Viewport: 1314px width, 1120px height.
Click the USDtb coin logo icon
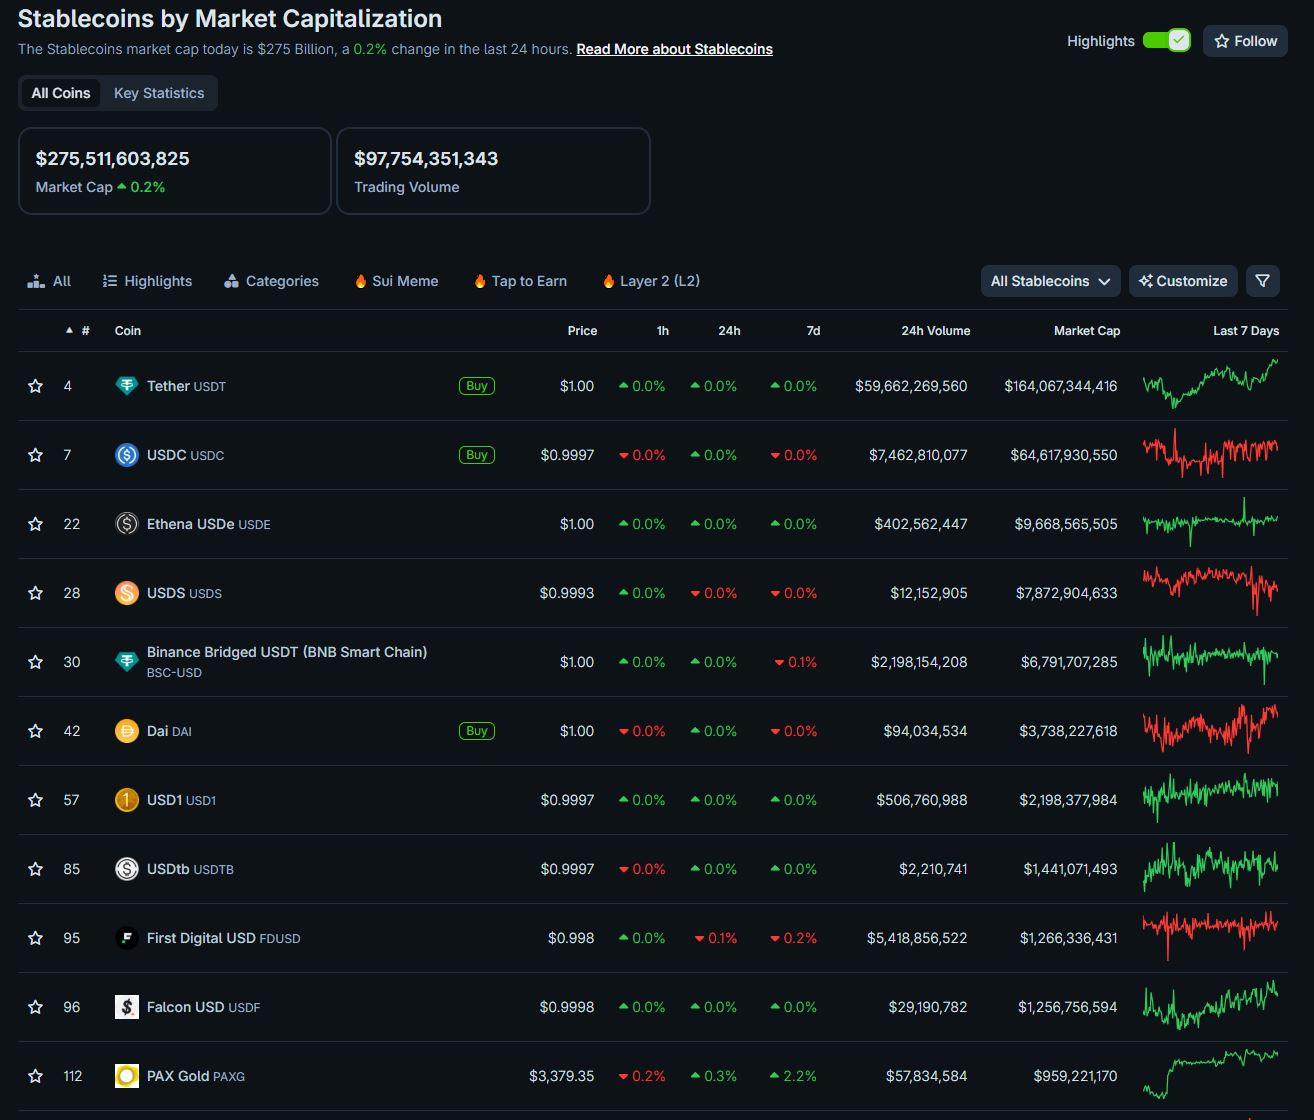pyautogui.click(x=126, y=869)
